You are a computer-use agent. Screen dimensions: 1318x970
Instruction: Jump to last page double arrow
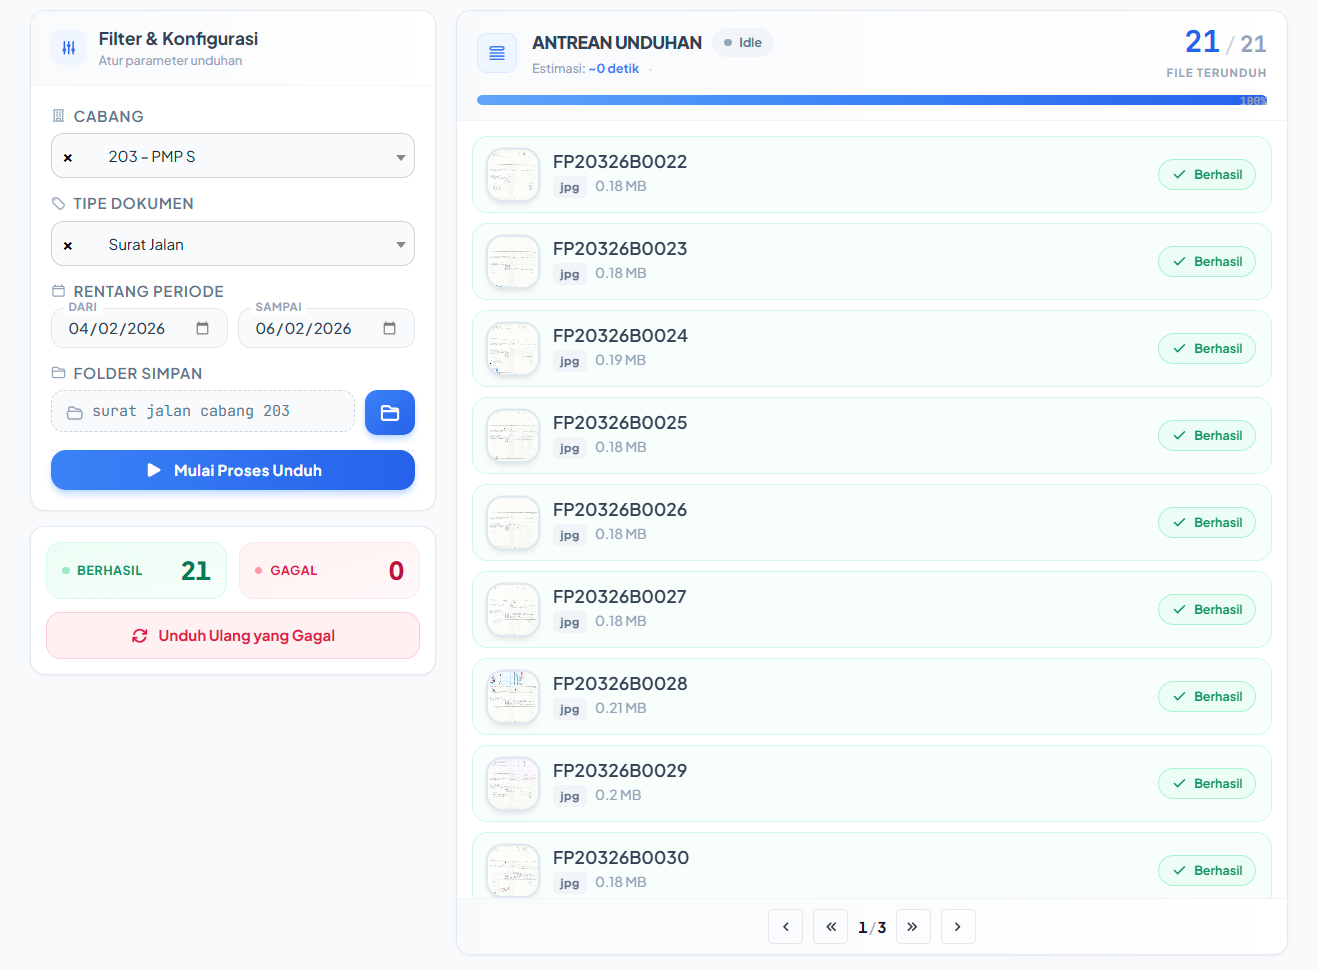click(x=913, y=927)
